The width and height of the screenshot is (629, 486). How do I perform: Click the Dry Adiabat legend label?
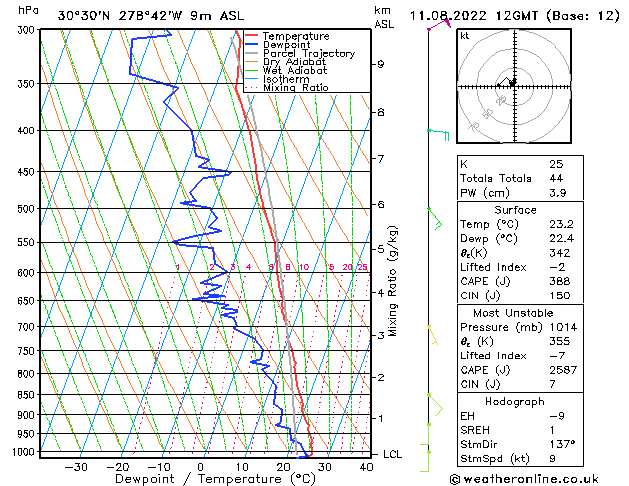(x=294, y=62)
